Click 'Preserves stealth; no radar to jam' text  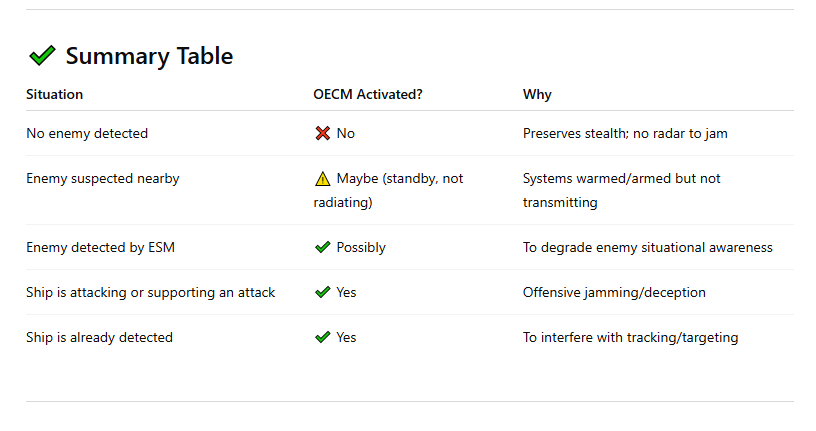625,133
